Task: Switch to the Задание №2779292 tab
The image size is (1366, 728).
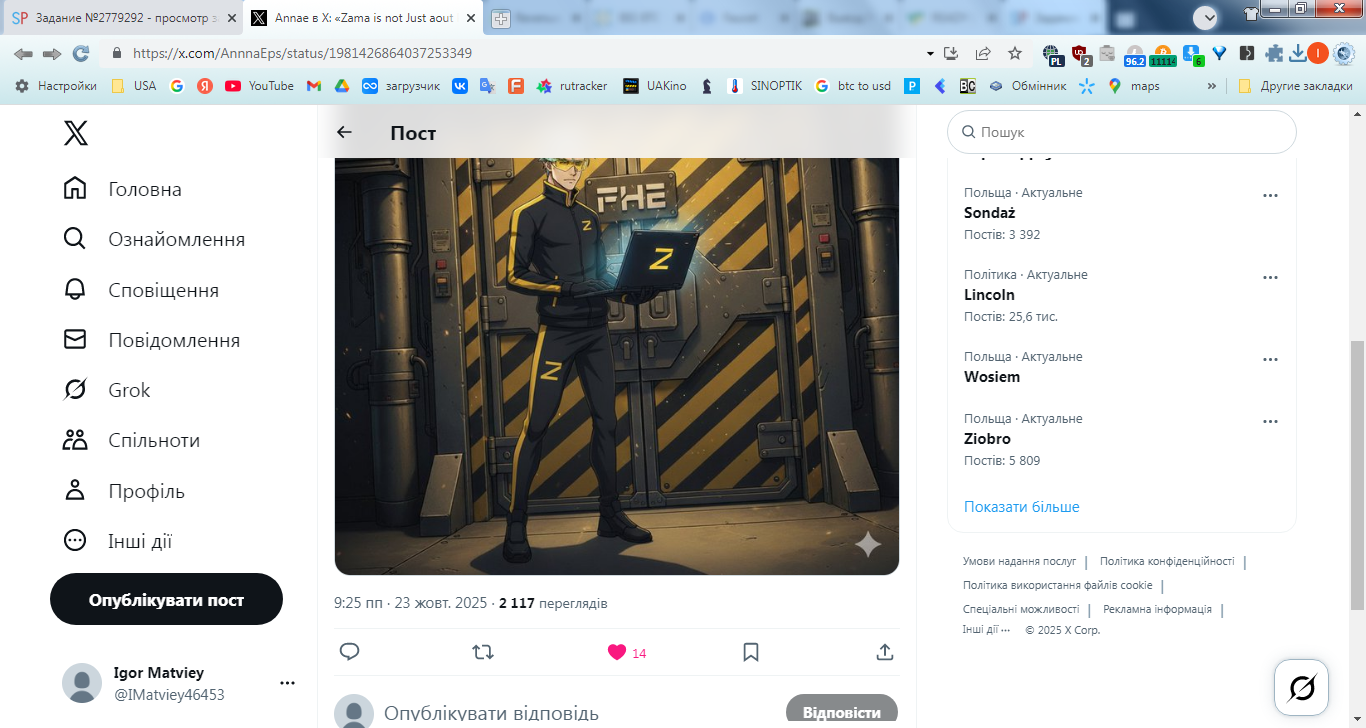Action: click(120, 18)
